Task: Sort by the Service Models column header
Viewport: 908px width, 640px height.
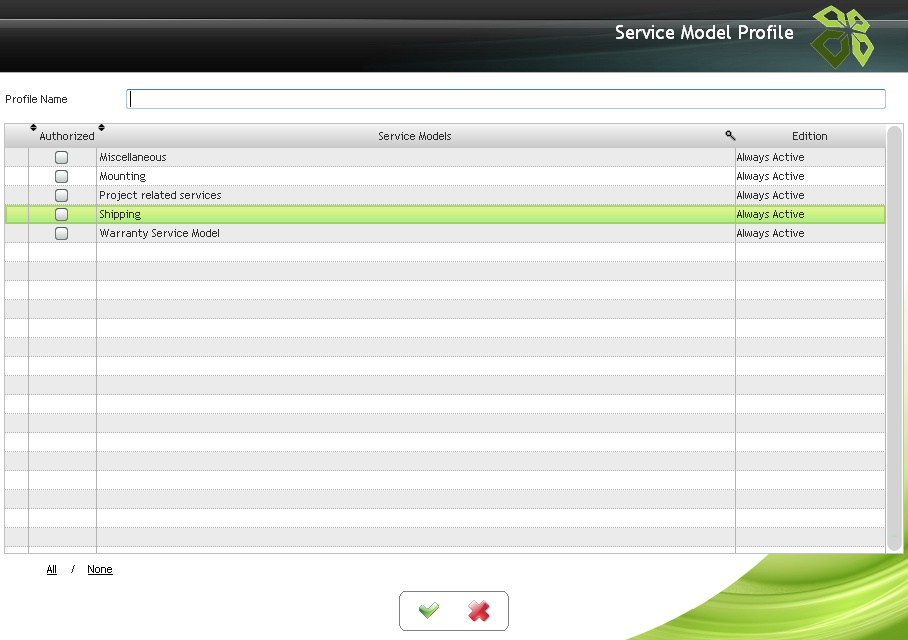Action: point(414,136)
